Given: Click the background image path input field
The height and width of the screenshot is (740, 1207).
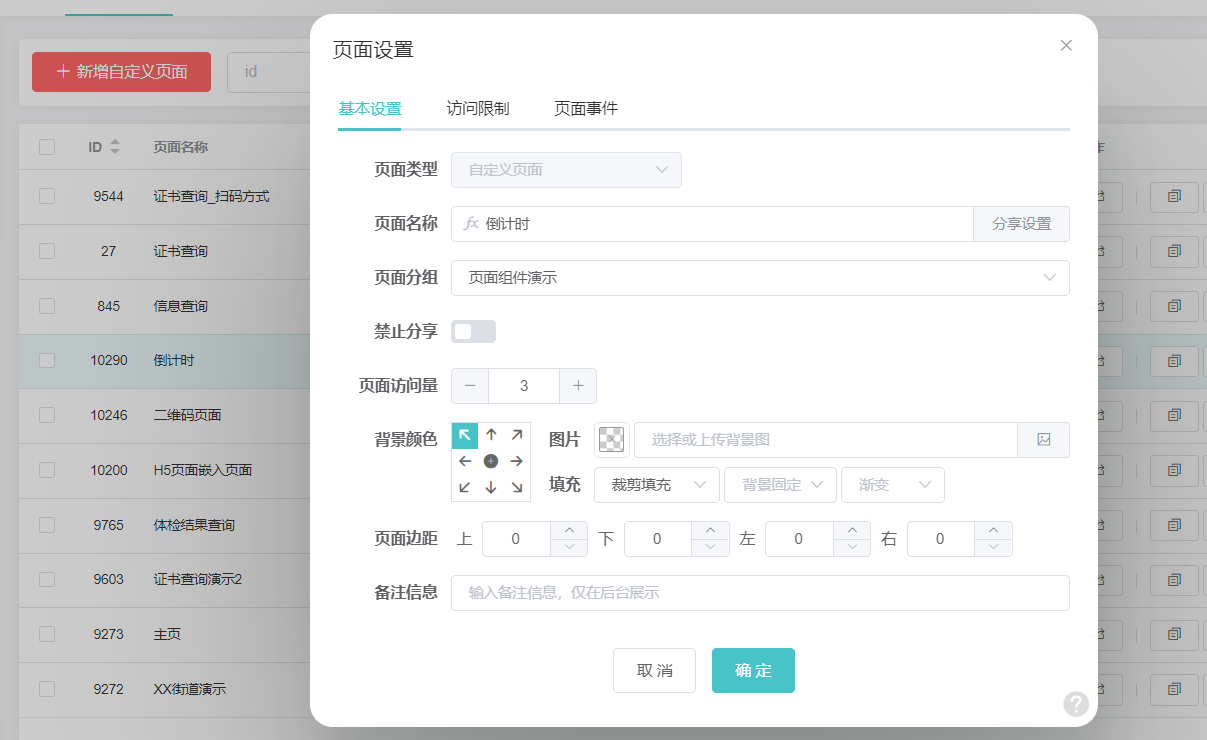Looking at the screenshot, I should pos(826,440).
